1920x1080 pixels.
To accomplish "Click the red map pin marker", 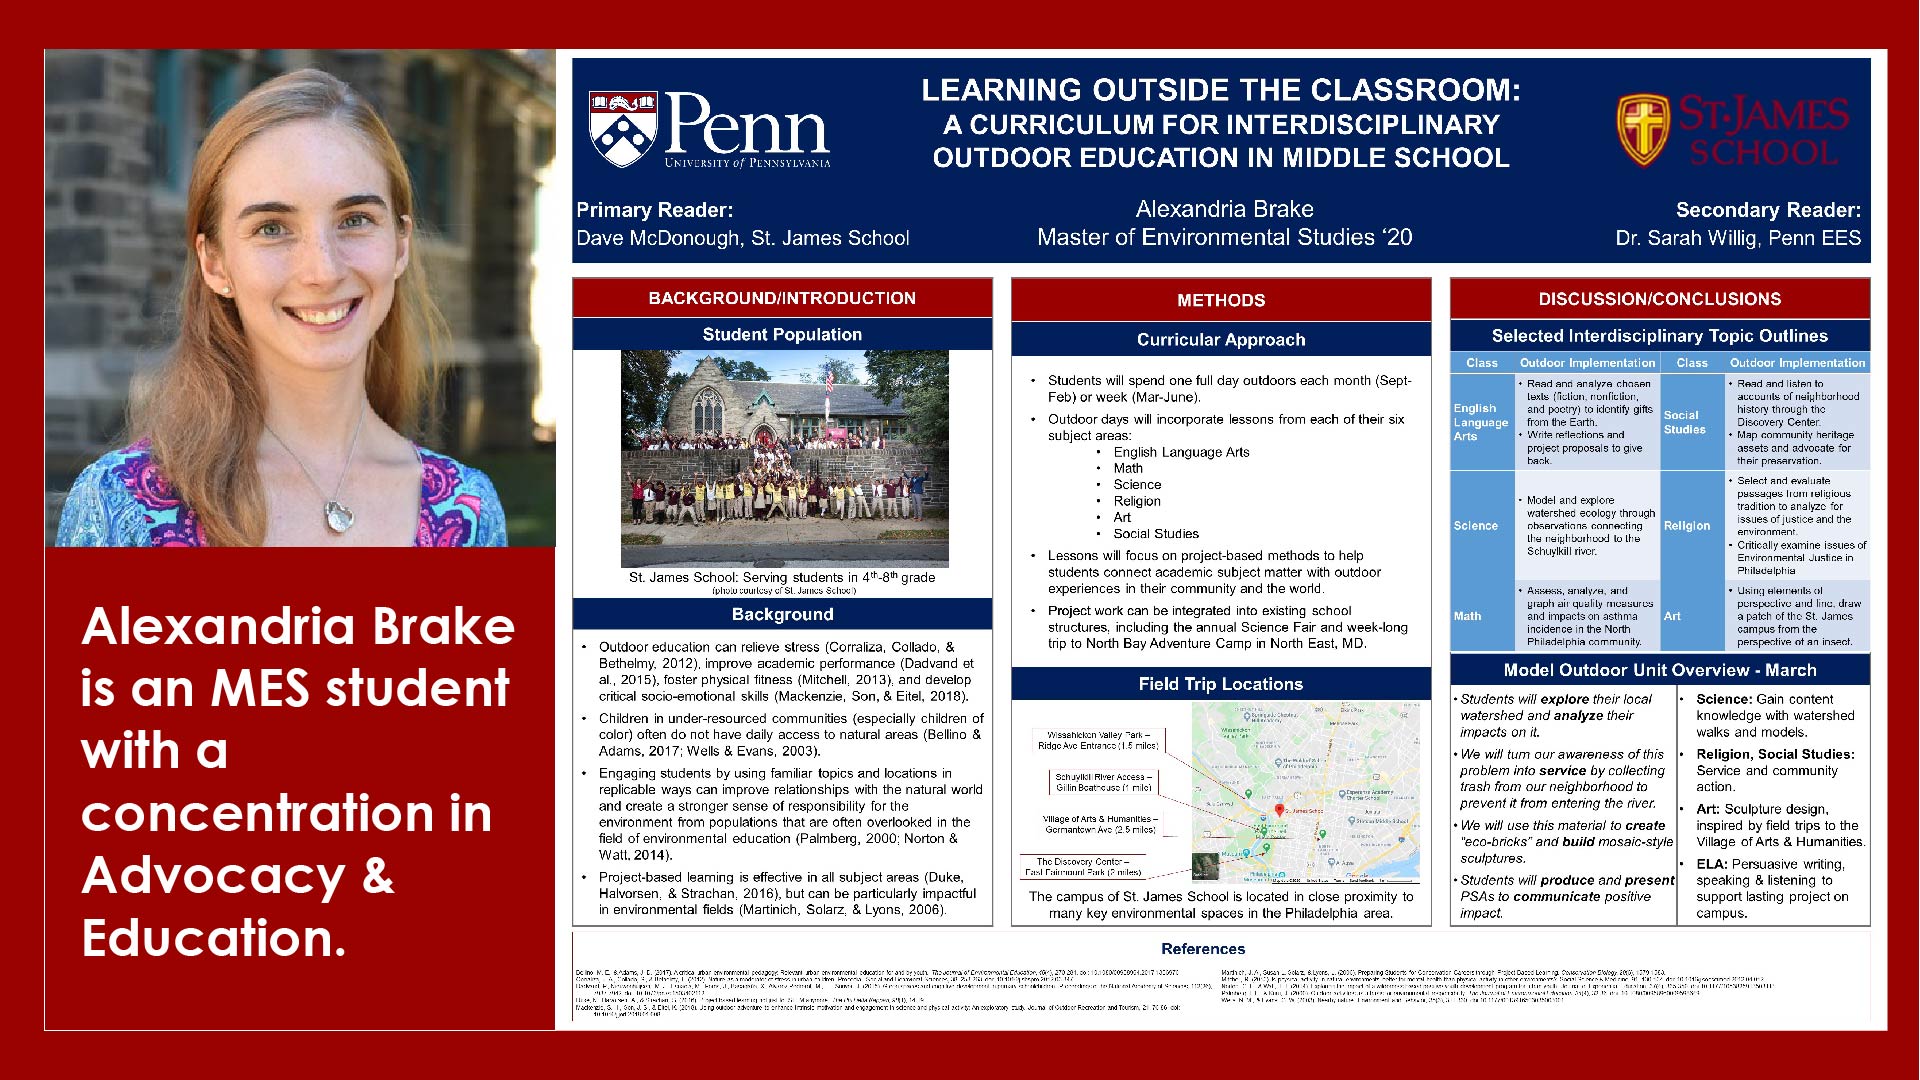I will coord(1278,810).
